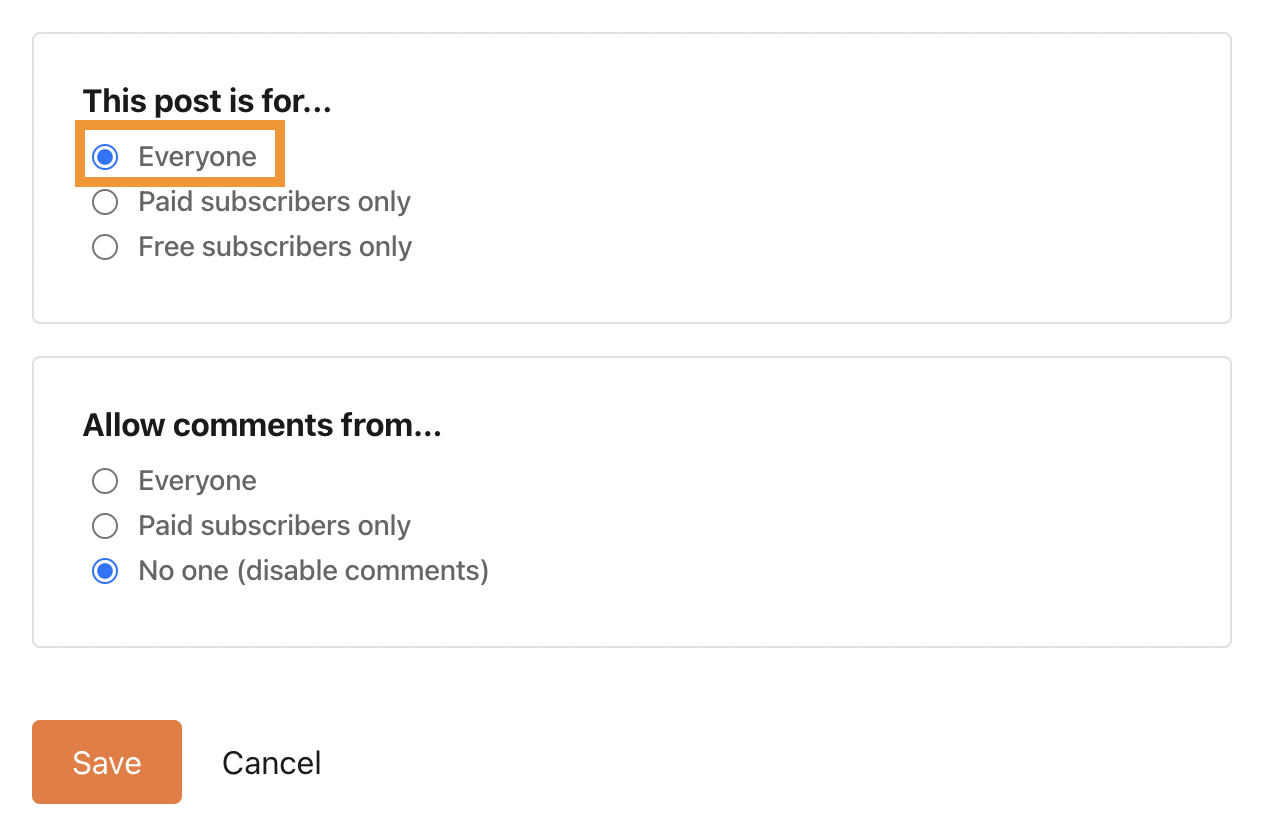Restrict comments to Paid subscribers only
Viewport: 1270px width, 824px height.
coord(105,526)
